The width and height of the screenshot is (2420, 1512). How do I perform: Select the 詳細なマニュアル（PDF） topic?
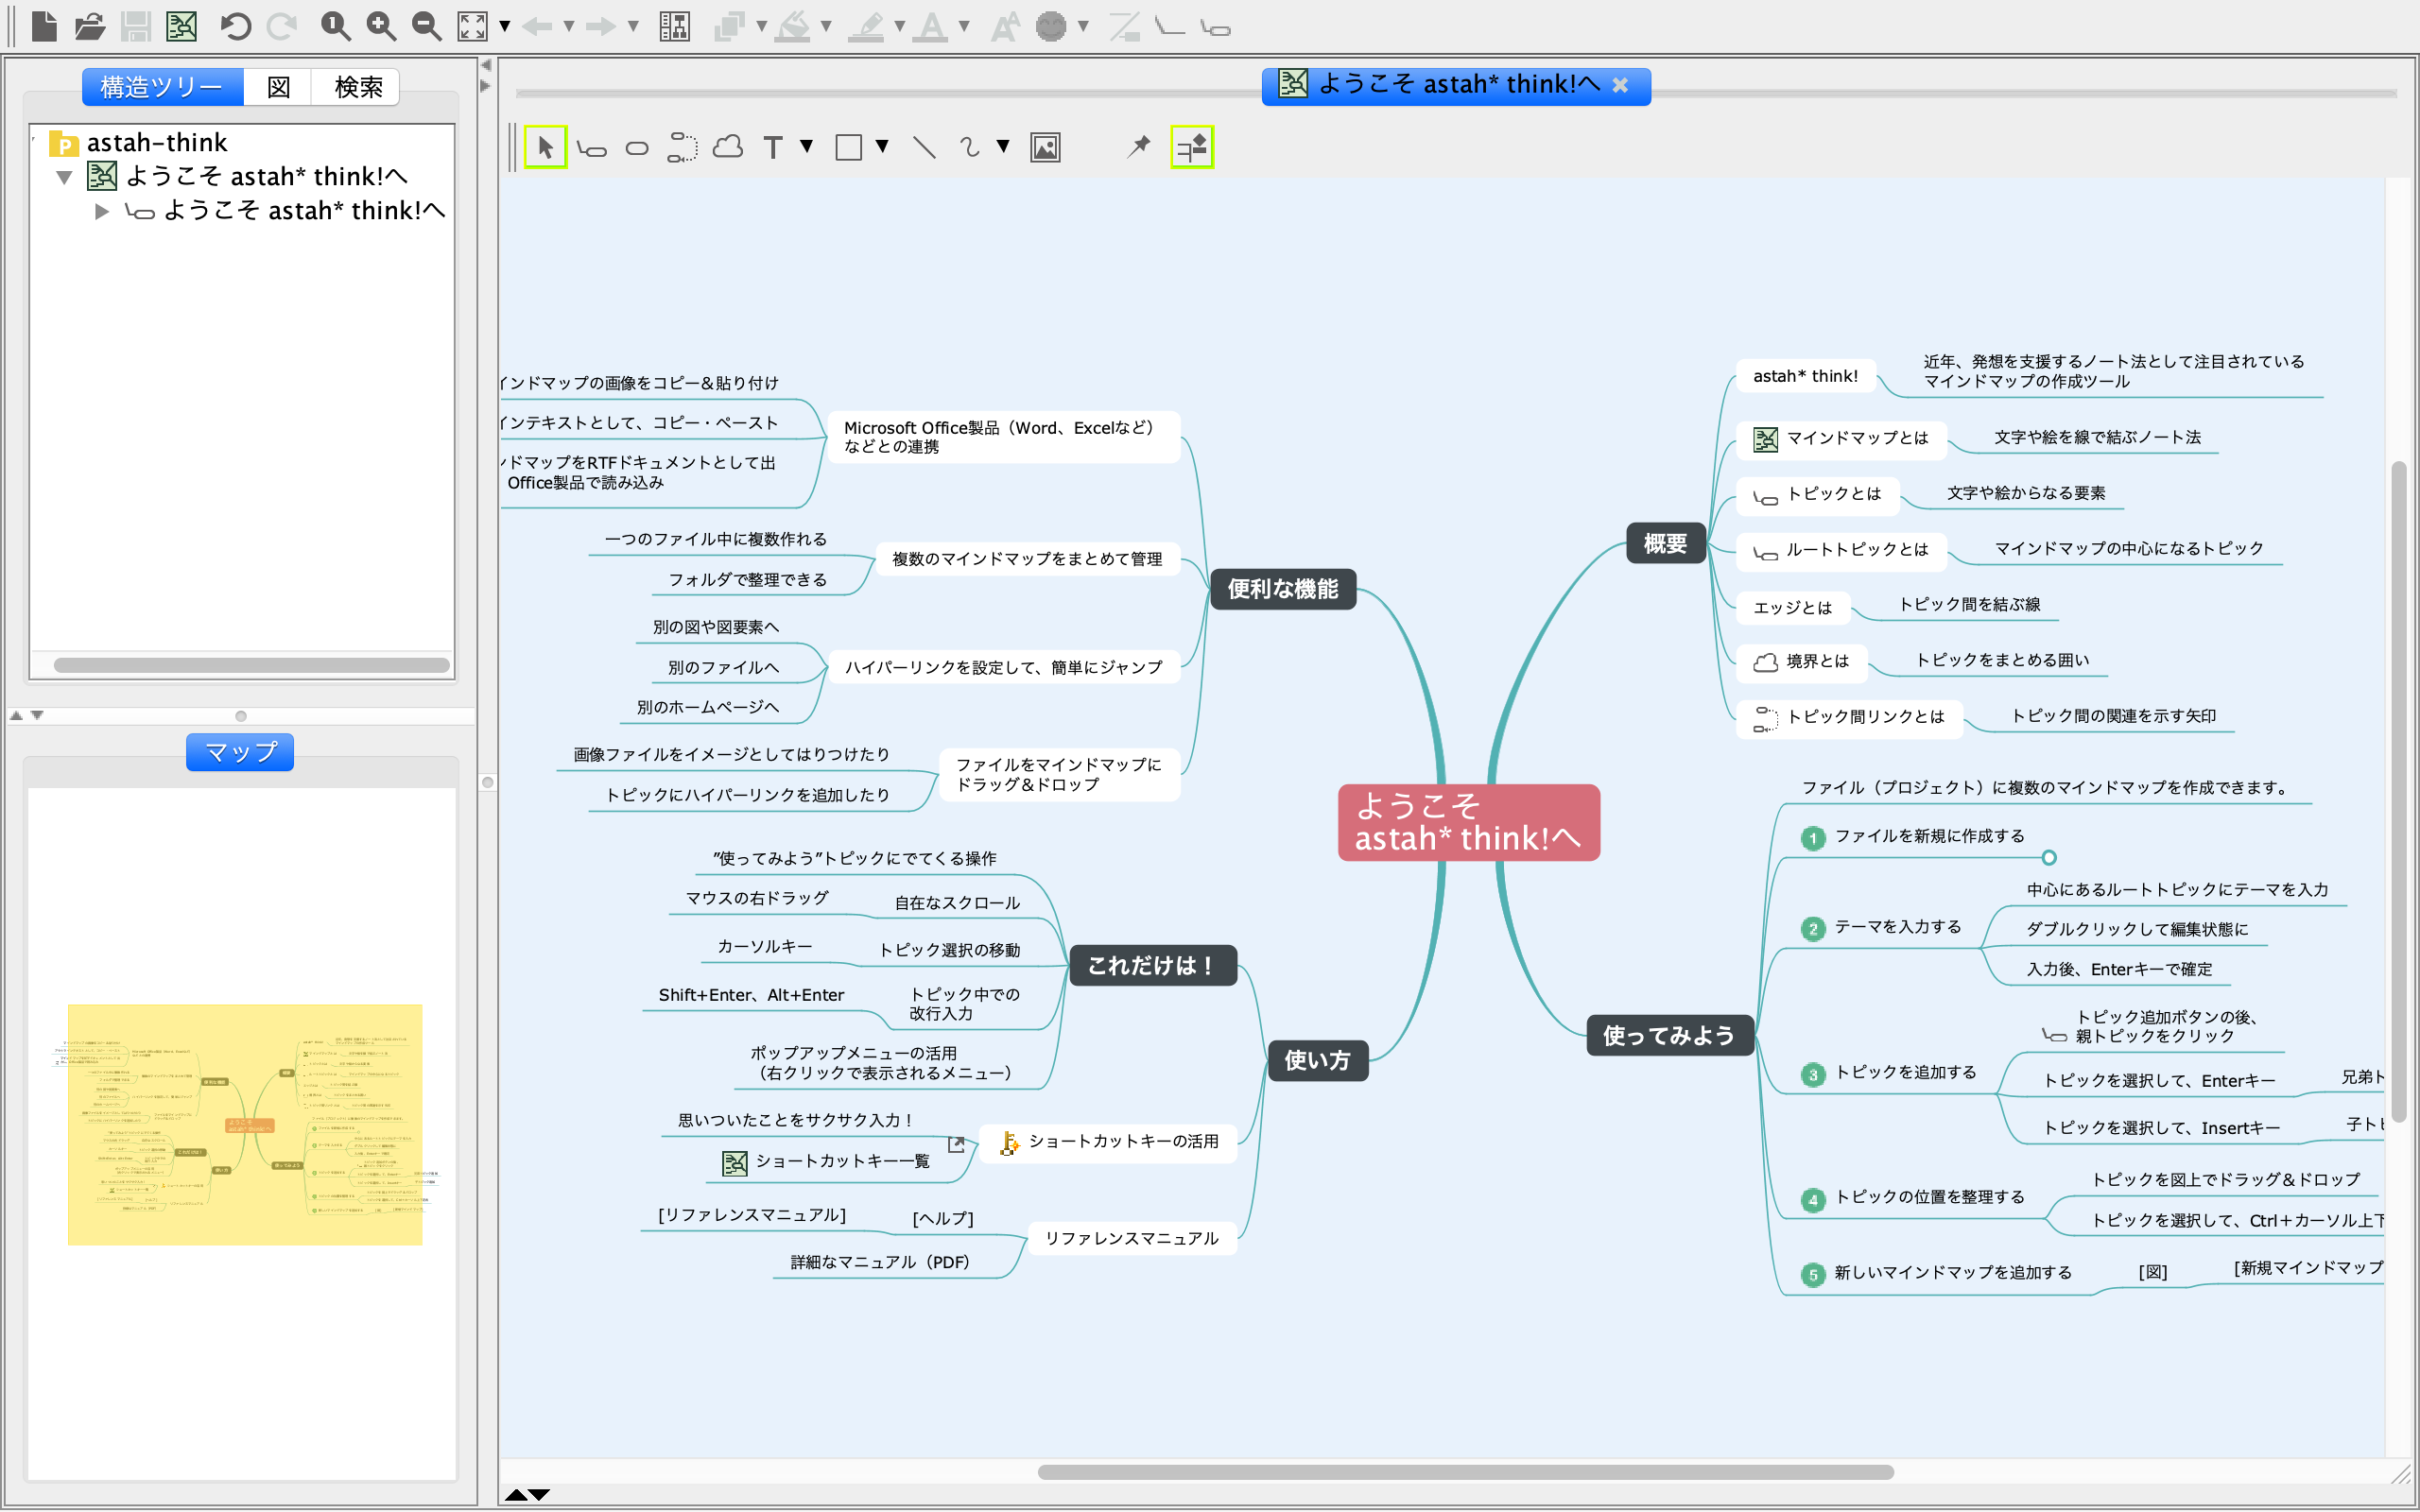880,1263
